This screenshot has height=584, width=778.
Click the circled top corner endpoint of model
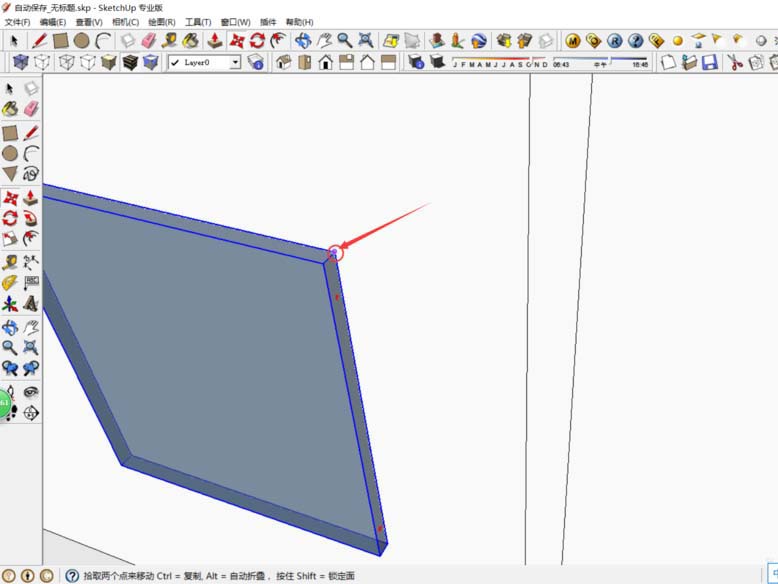[334, 253]
